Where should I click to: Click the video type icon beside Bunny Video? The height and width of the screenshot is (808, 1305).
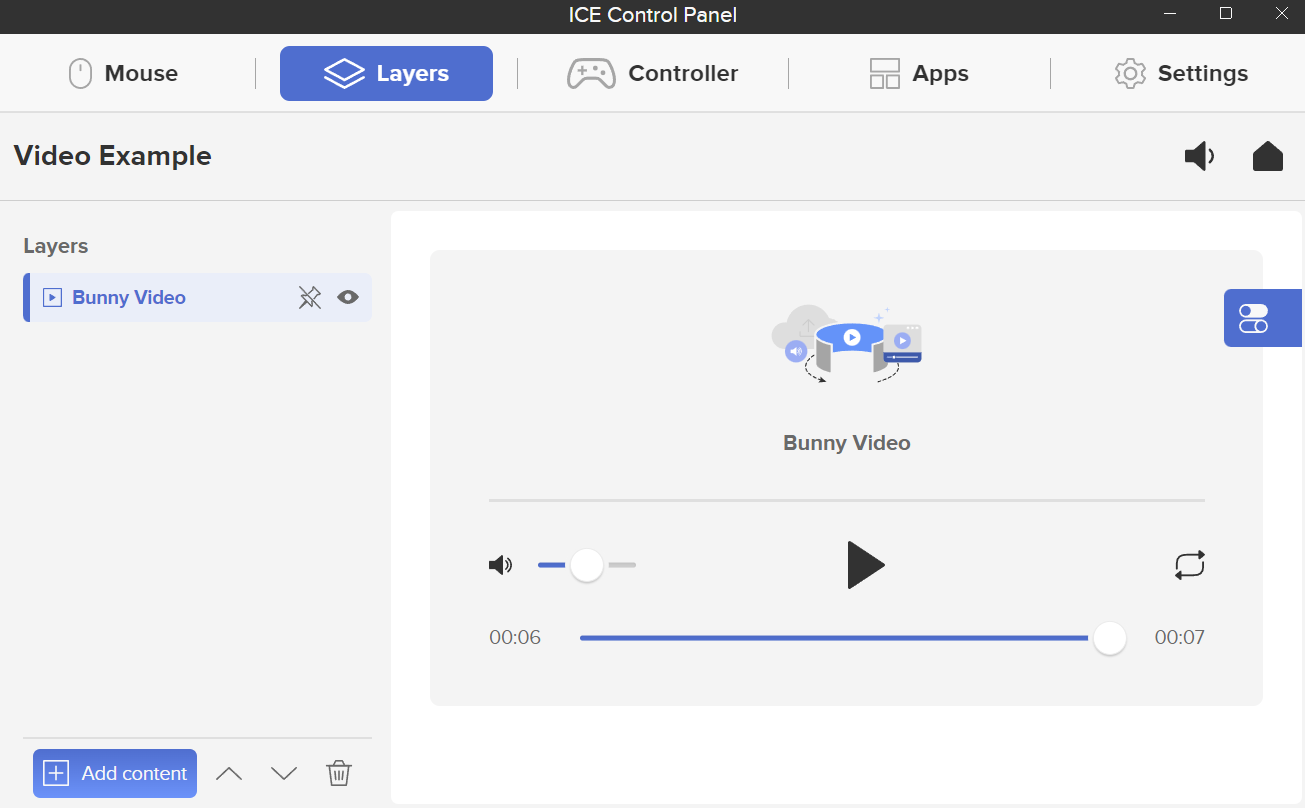(51, 297)
